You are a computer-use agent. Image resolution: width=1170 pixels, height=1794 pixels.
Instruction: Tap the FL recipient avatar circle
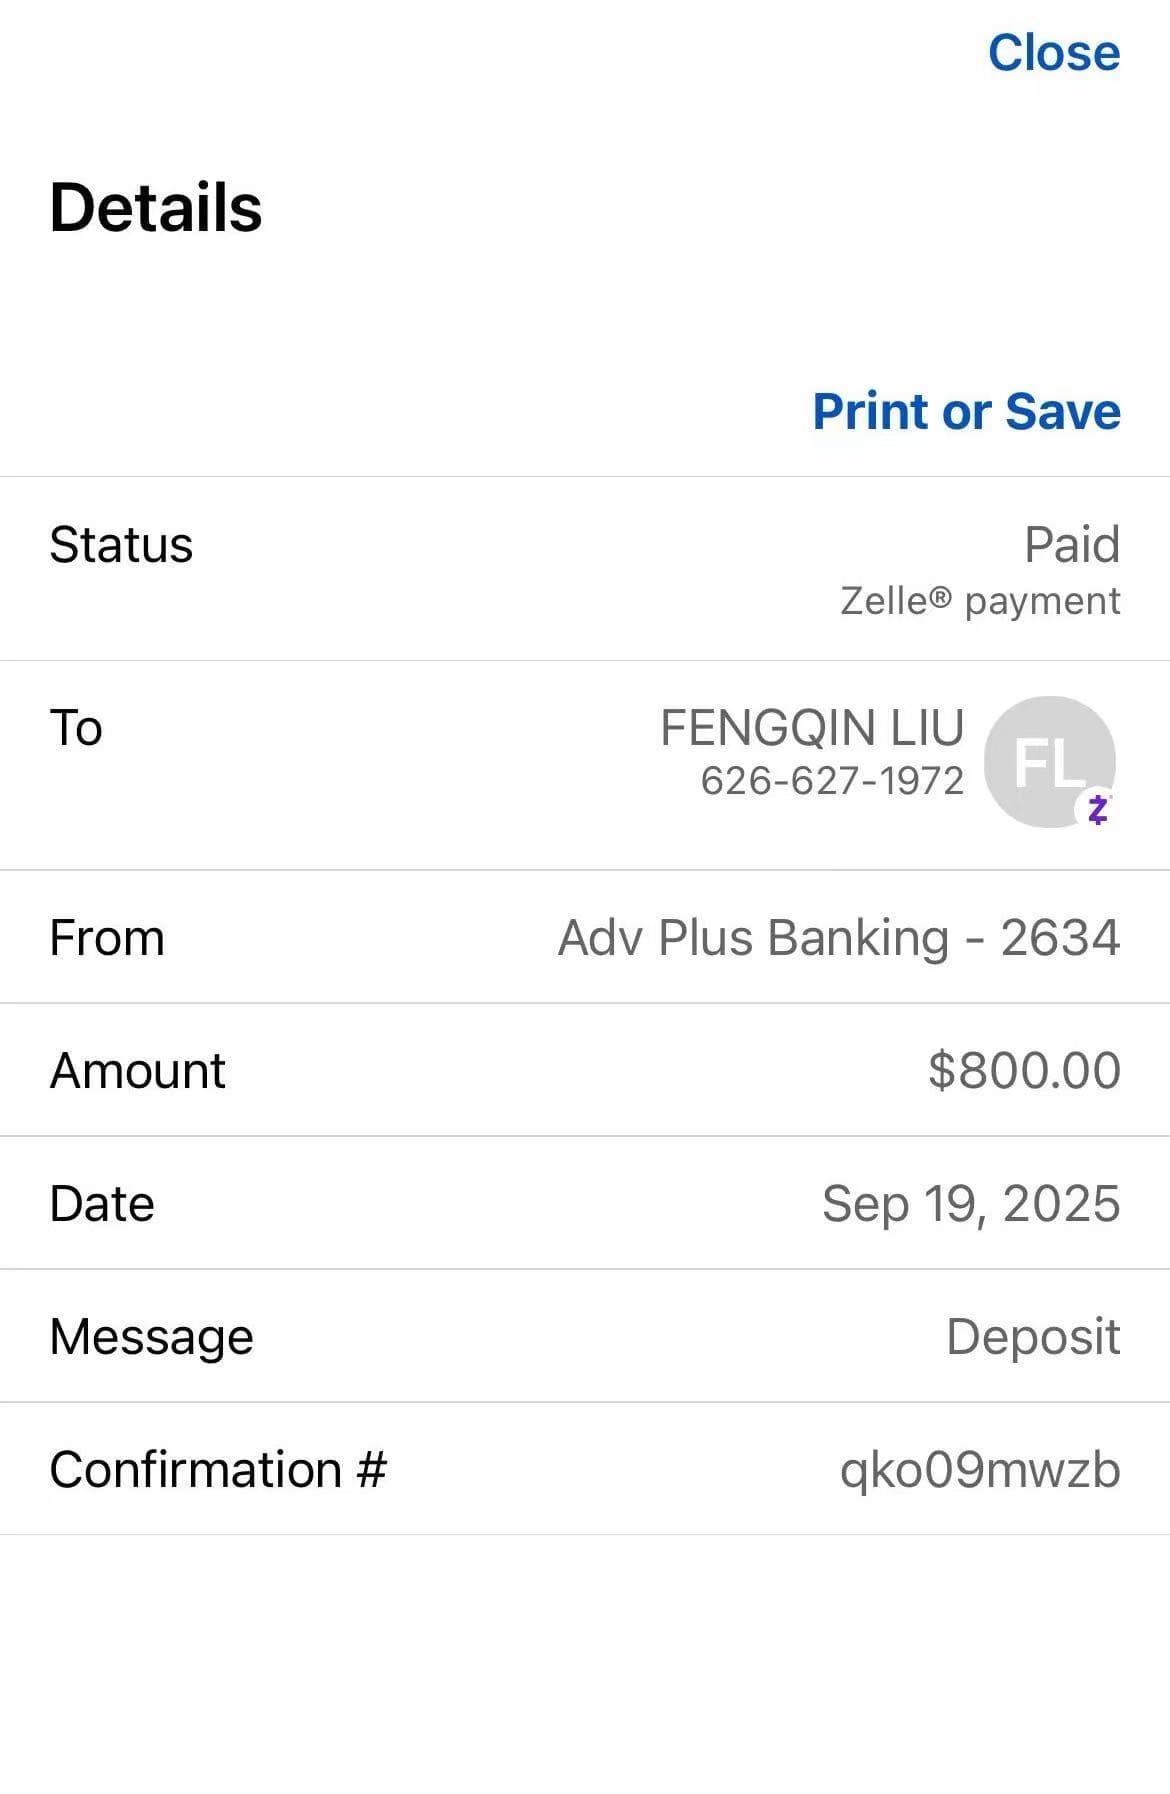(1048, 761)
